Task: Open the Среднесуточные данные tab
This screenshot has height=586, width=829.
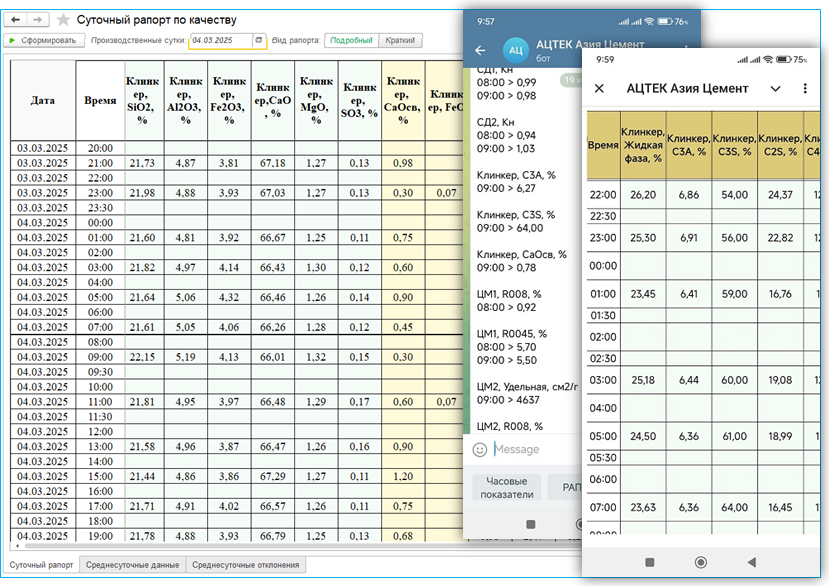Action: pos(132,565)
